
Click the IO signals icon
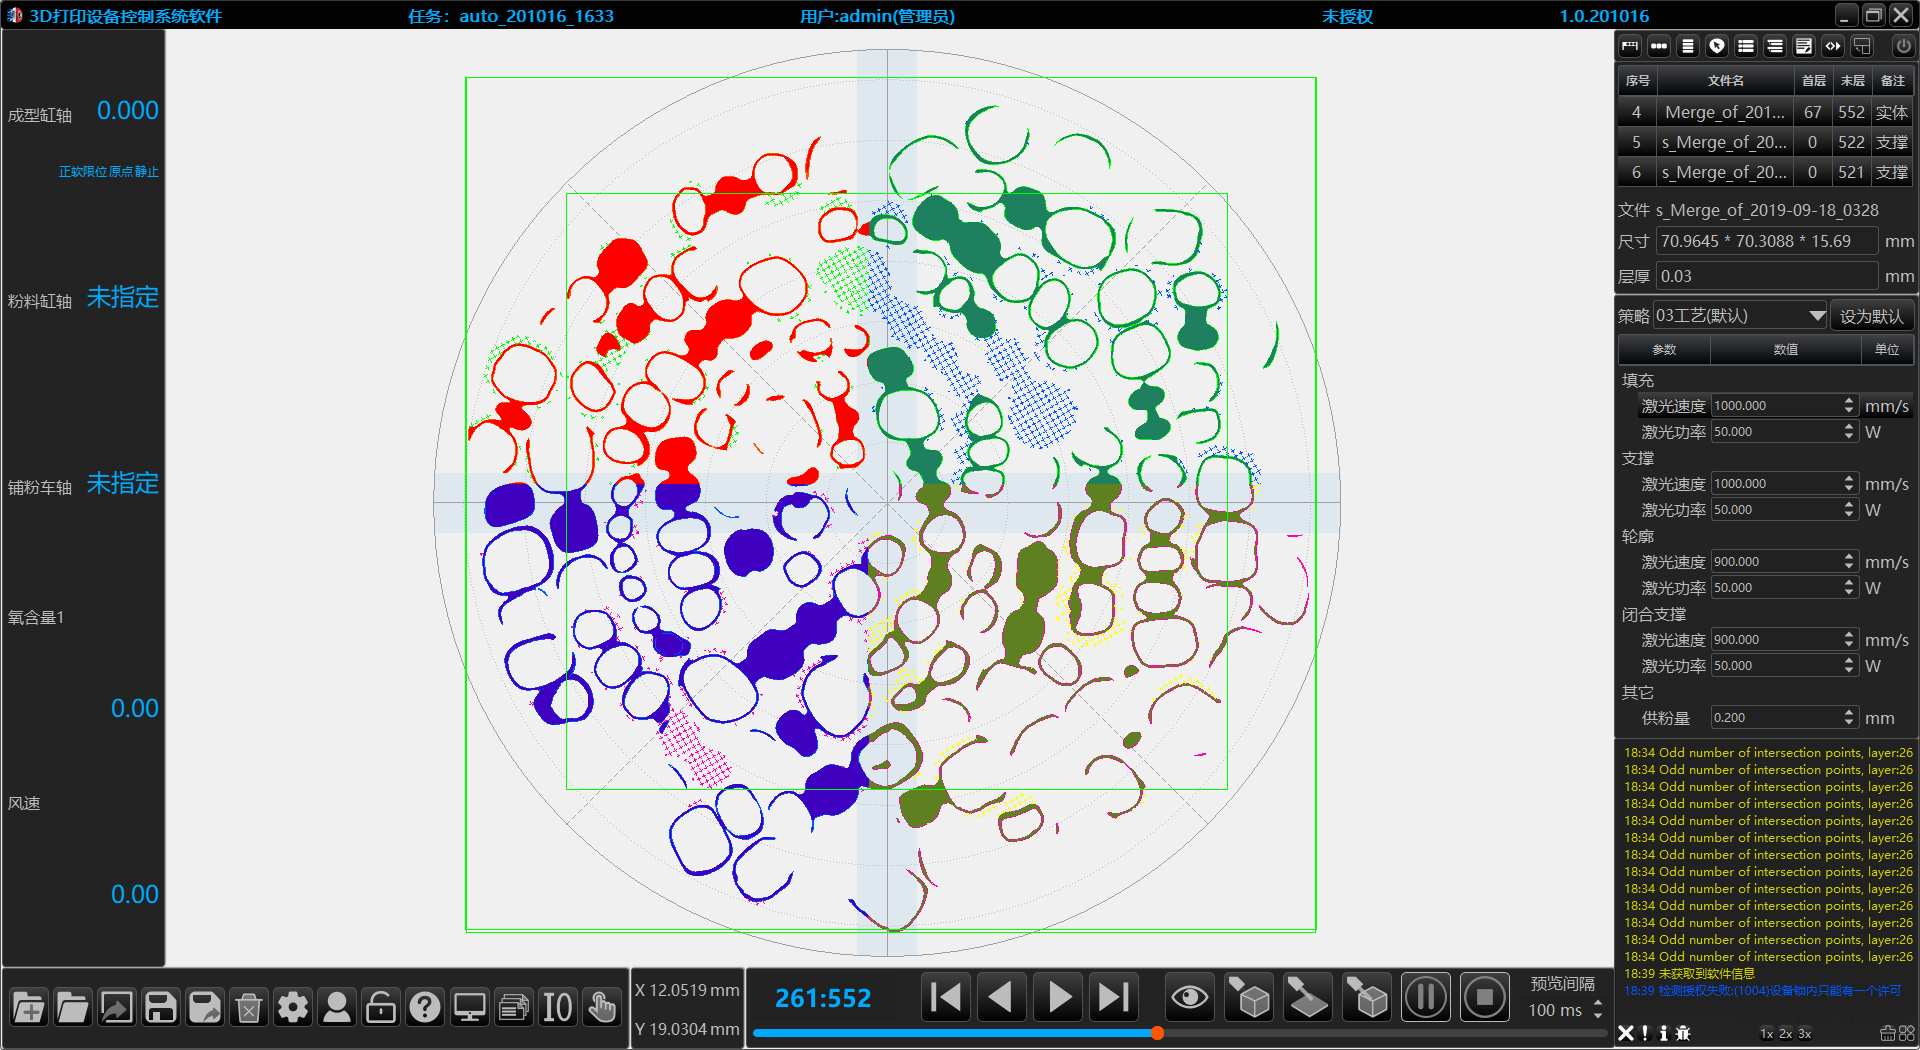[x=557, y=1007]
